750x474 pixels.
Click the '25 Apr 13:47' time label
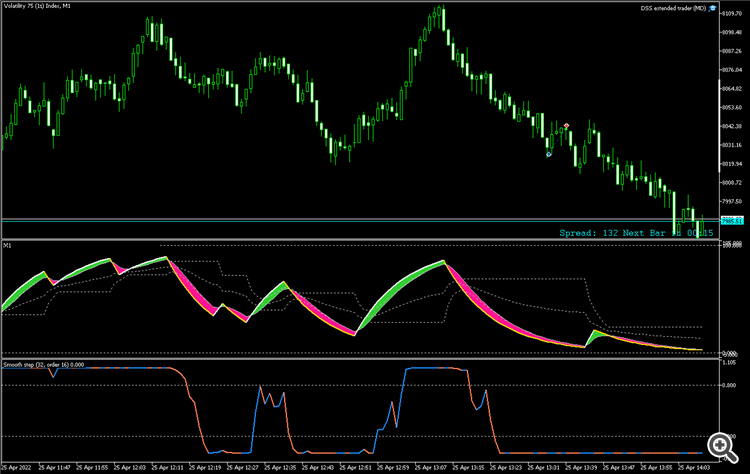pos(618,467)
